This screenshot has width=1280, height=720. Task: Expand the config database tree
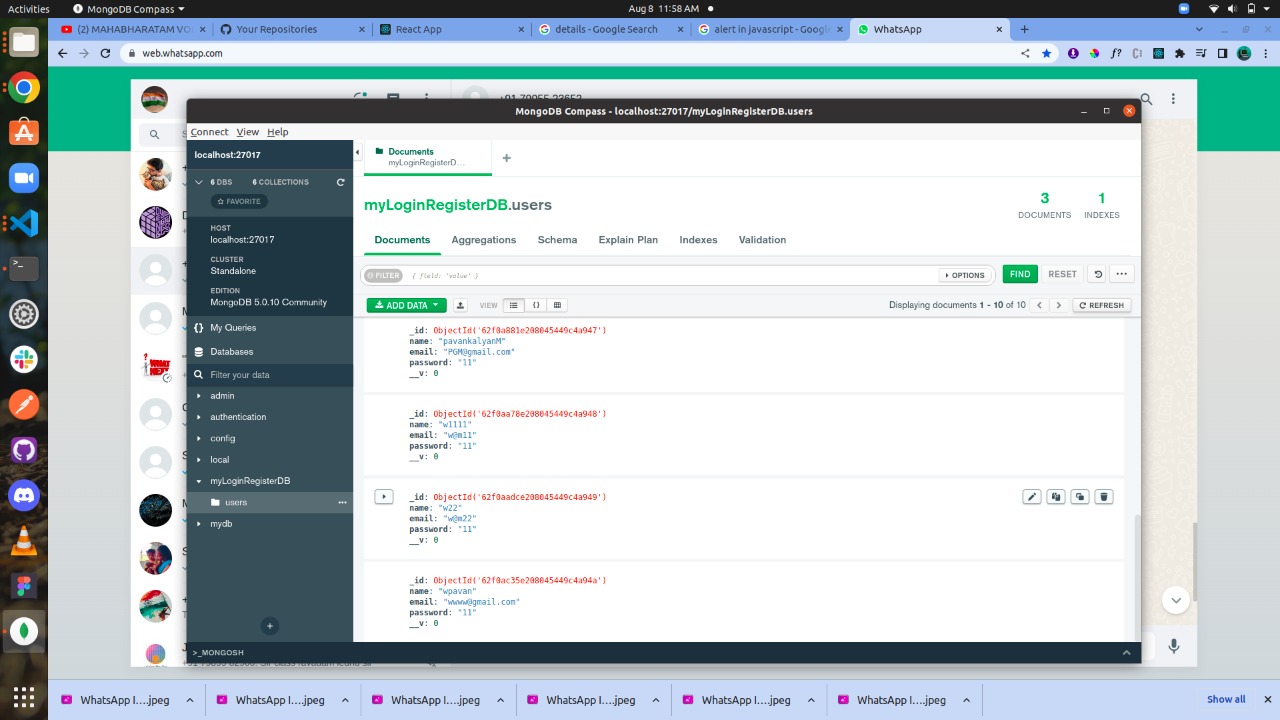point(199,438)
